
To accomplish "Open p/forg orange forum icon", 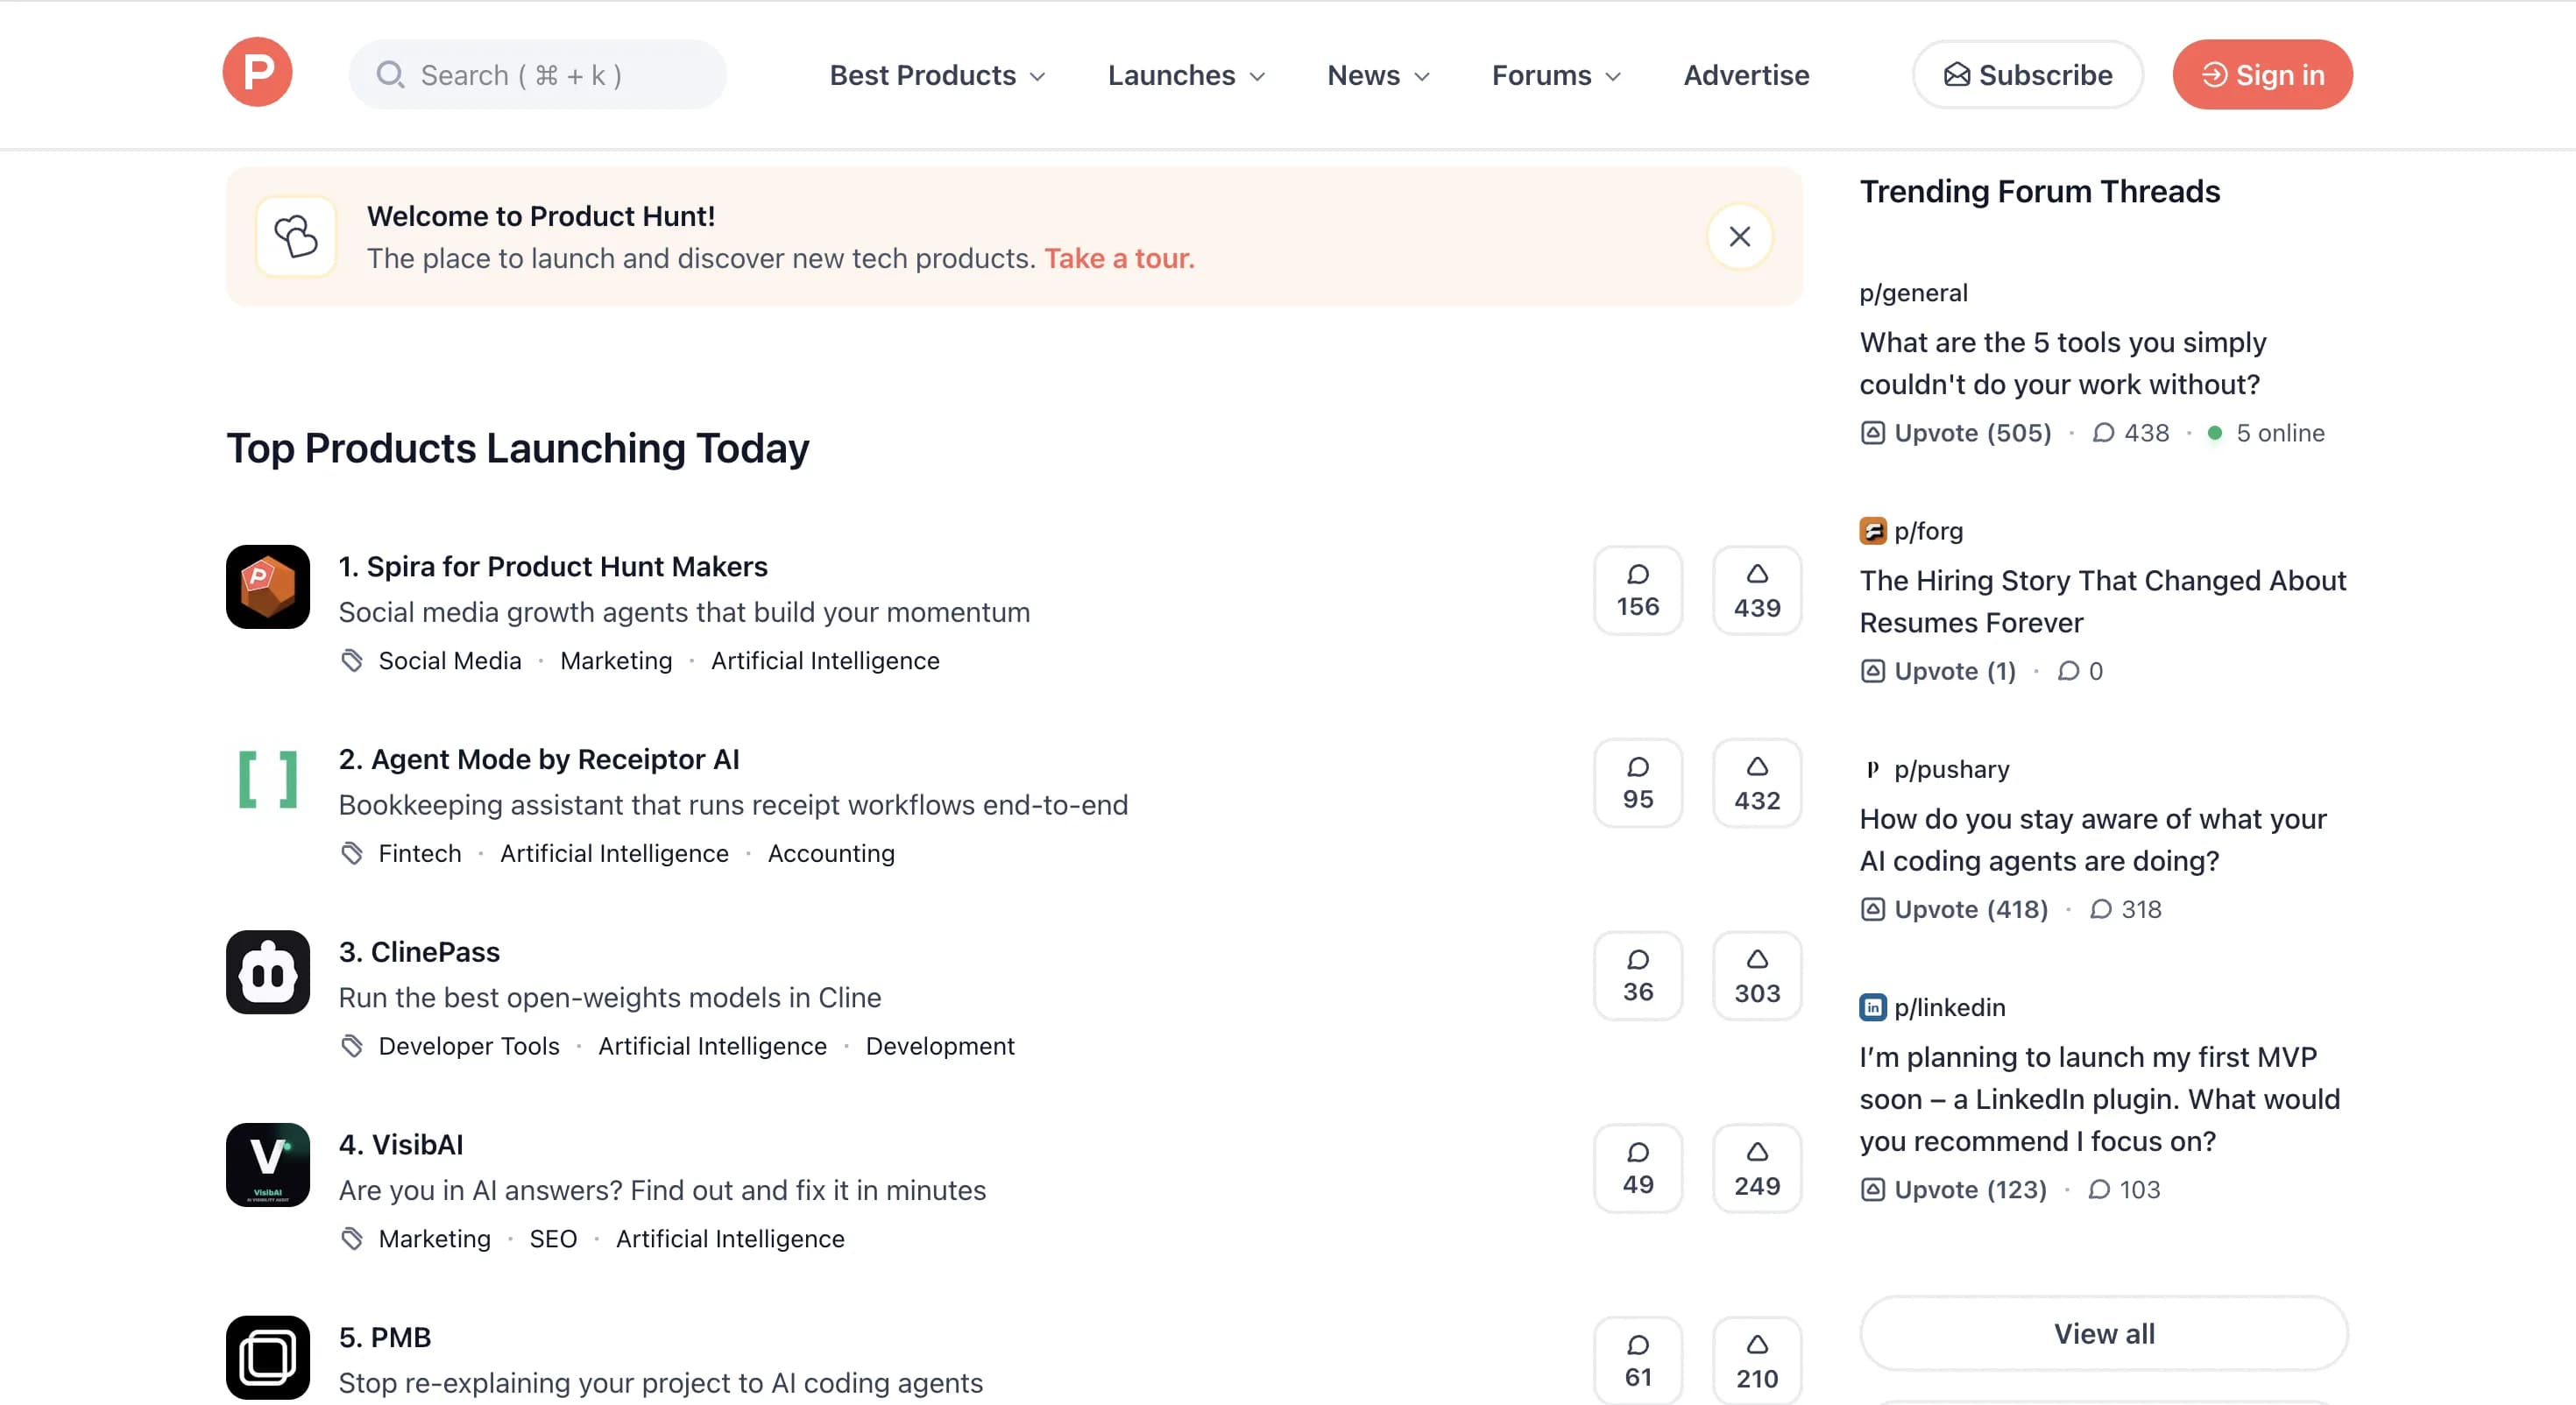I will point(1872,531).
